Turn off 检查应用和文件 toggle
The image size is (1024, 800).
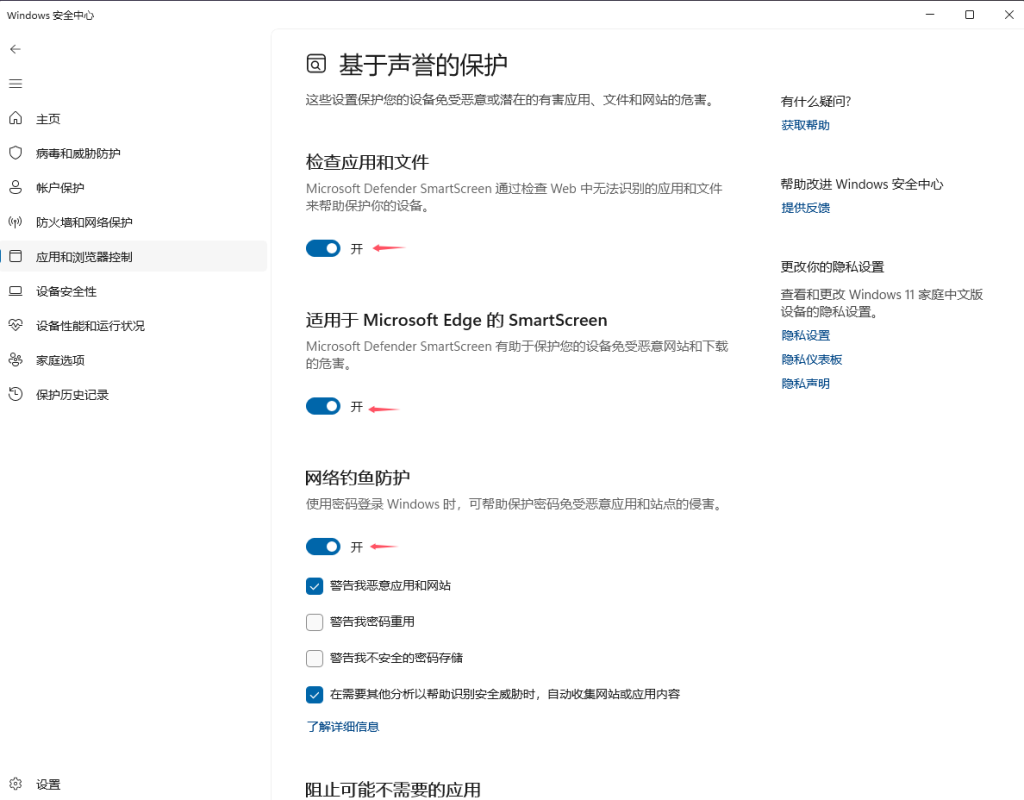click(323, 248)
